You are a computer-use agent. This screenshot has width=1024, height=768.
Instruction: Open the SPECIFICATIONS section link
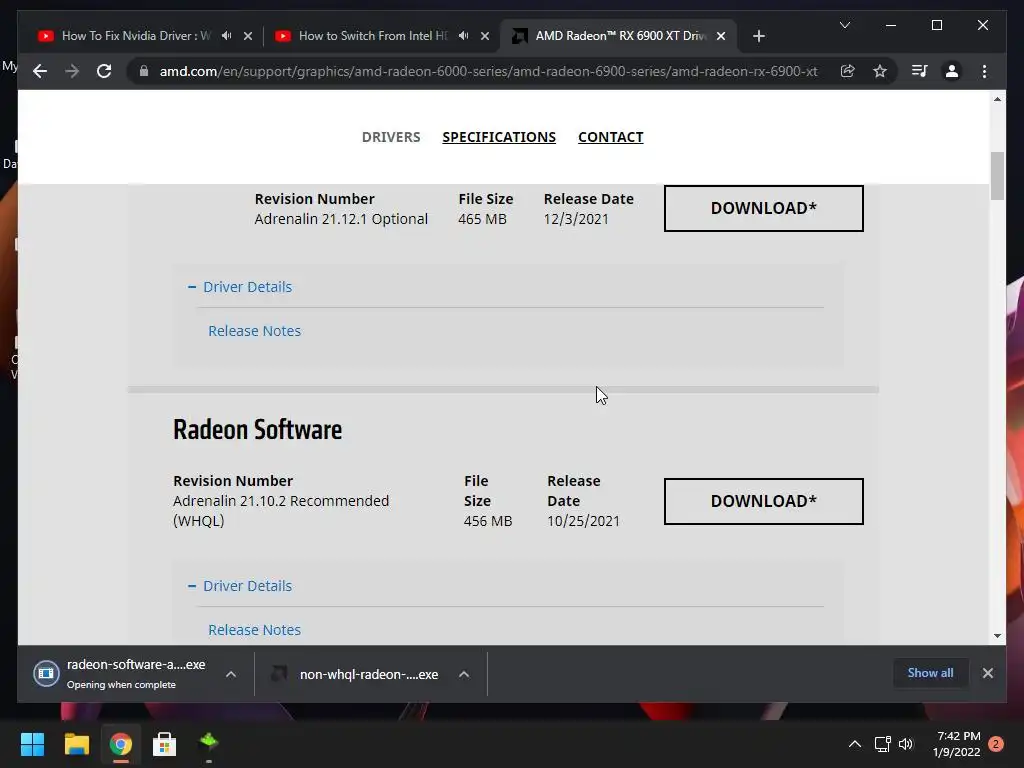click(x=499, y=137)
